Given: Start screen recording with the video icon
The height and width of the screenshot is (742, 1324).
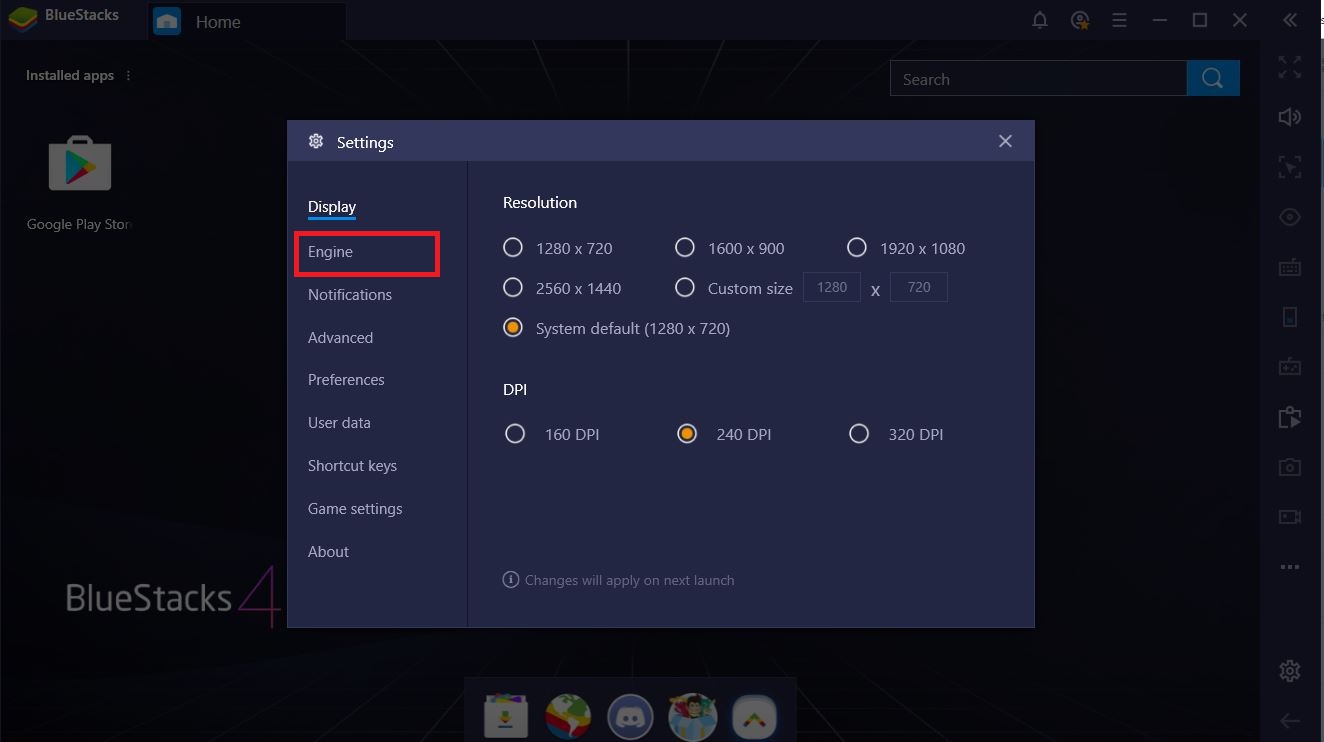Looking at the screenshot, I should click(1290, 517).
